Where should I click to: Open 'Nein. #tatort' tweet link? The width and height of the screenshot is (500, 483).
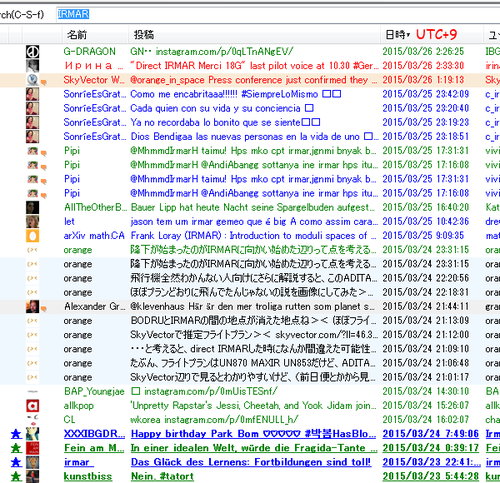pos(162,476)
